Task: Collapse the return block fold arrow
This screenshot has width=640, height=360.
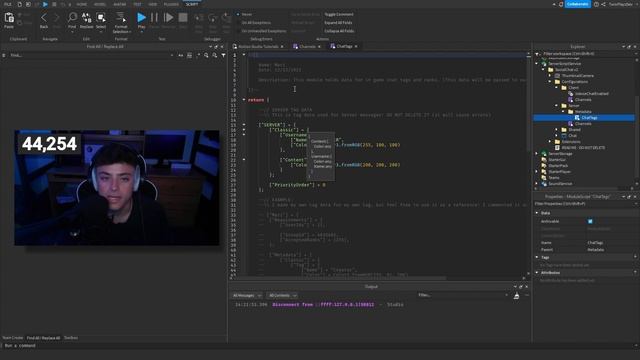Action: point(244,100)
